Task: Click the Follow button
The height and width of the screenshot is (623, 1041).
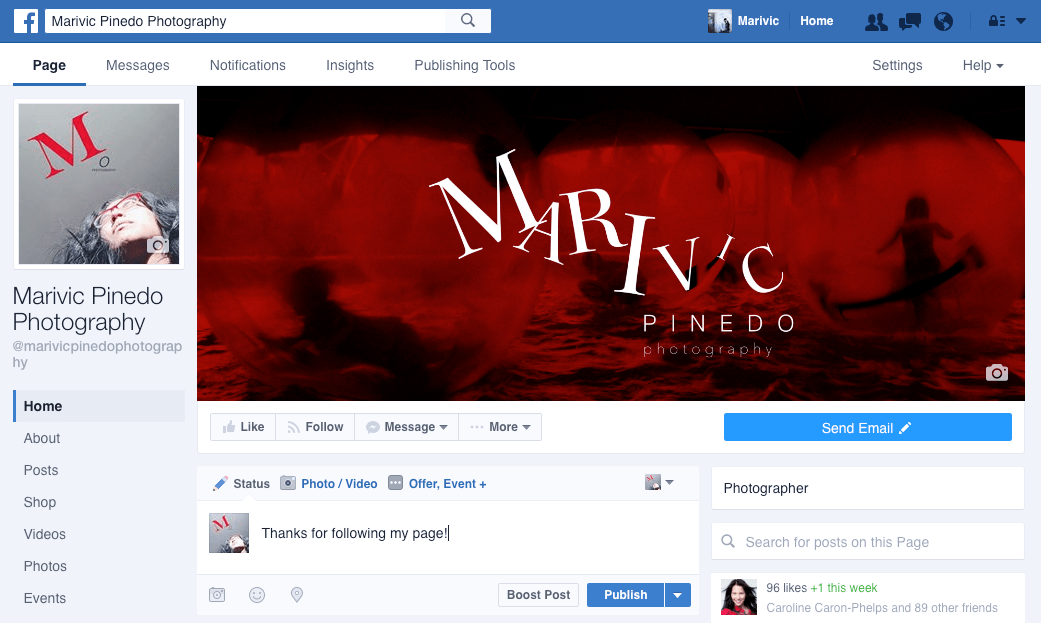Action: click(315, 427)
